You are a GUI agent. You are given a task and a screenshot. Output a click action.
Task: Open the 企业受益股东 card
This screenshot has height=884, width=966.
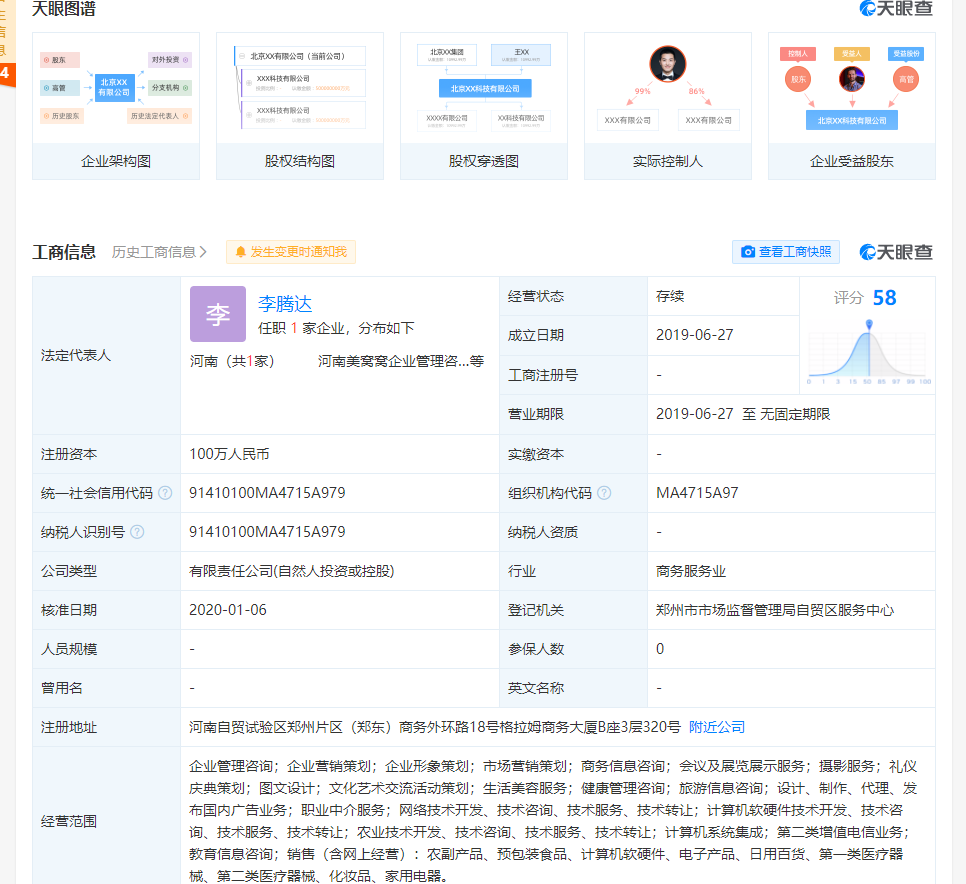[851, 100]
